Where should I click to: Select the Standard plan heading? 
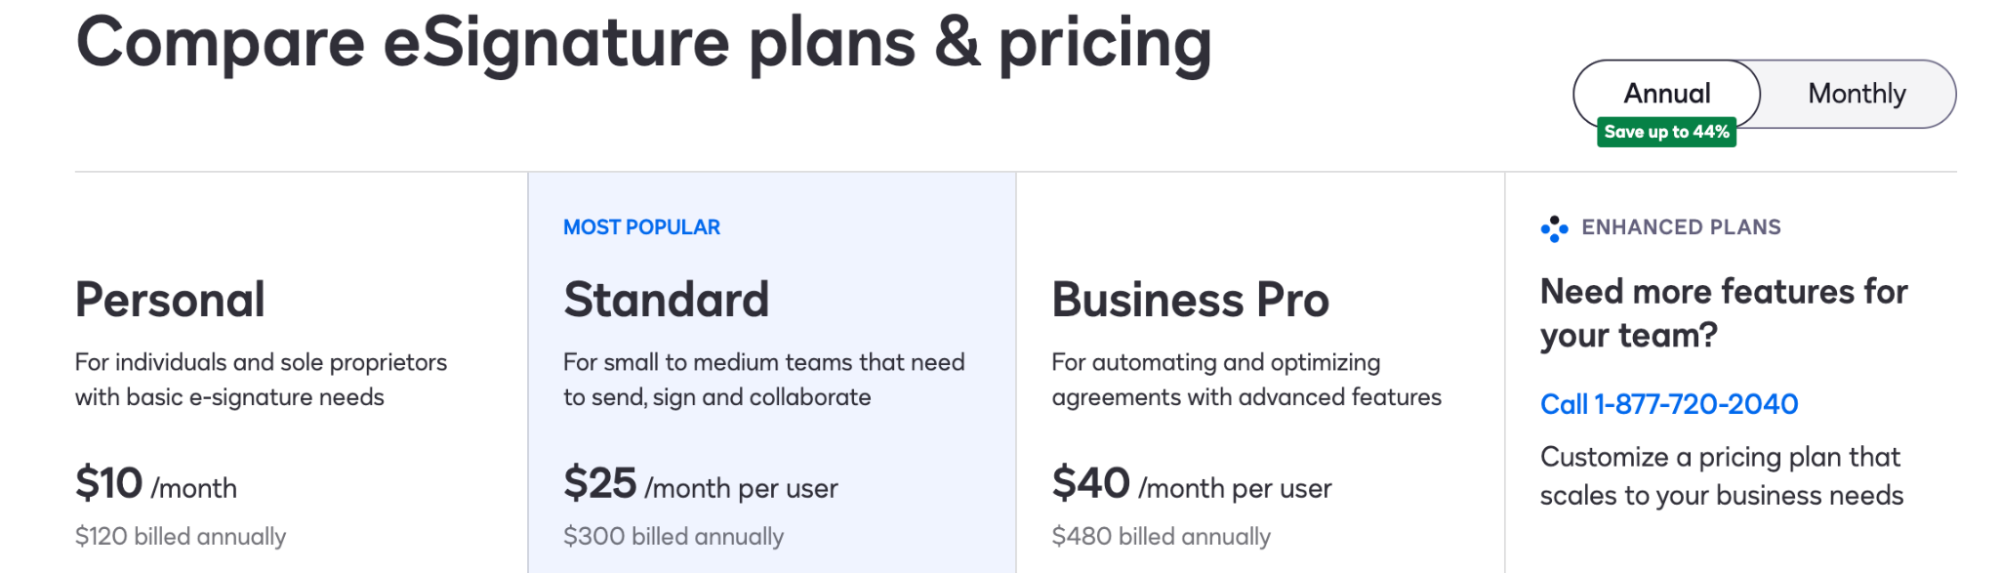(x=666, y=299)
